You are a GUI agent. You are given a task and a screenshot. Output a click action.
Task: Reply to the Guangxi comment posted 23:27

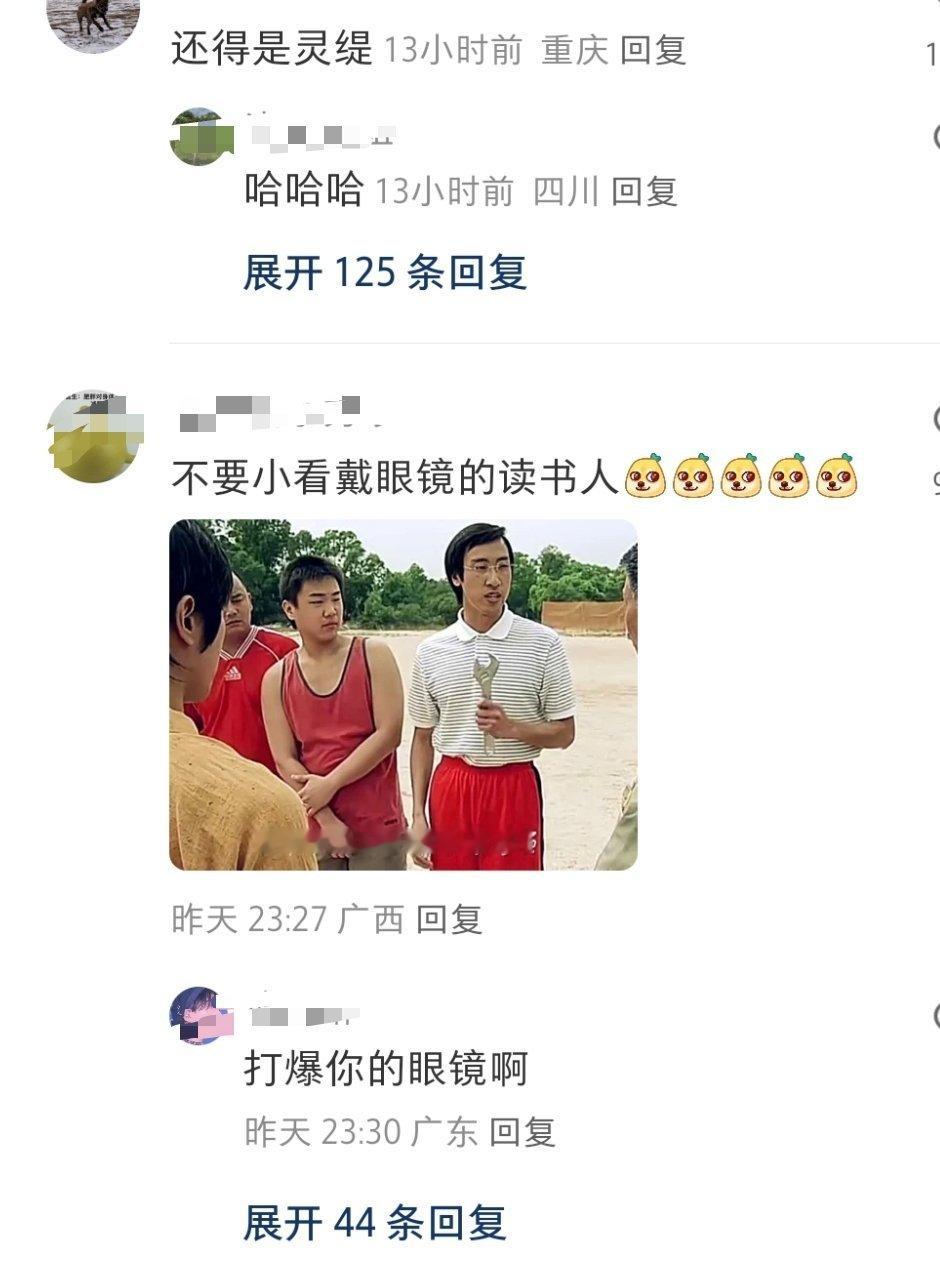pos(449,919)
